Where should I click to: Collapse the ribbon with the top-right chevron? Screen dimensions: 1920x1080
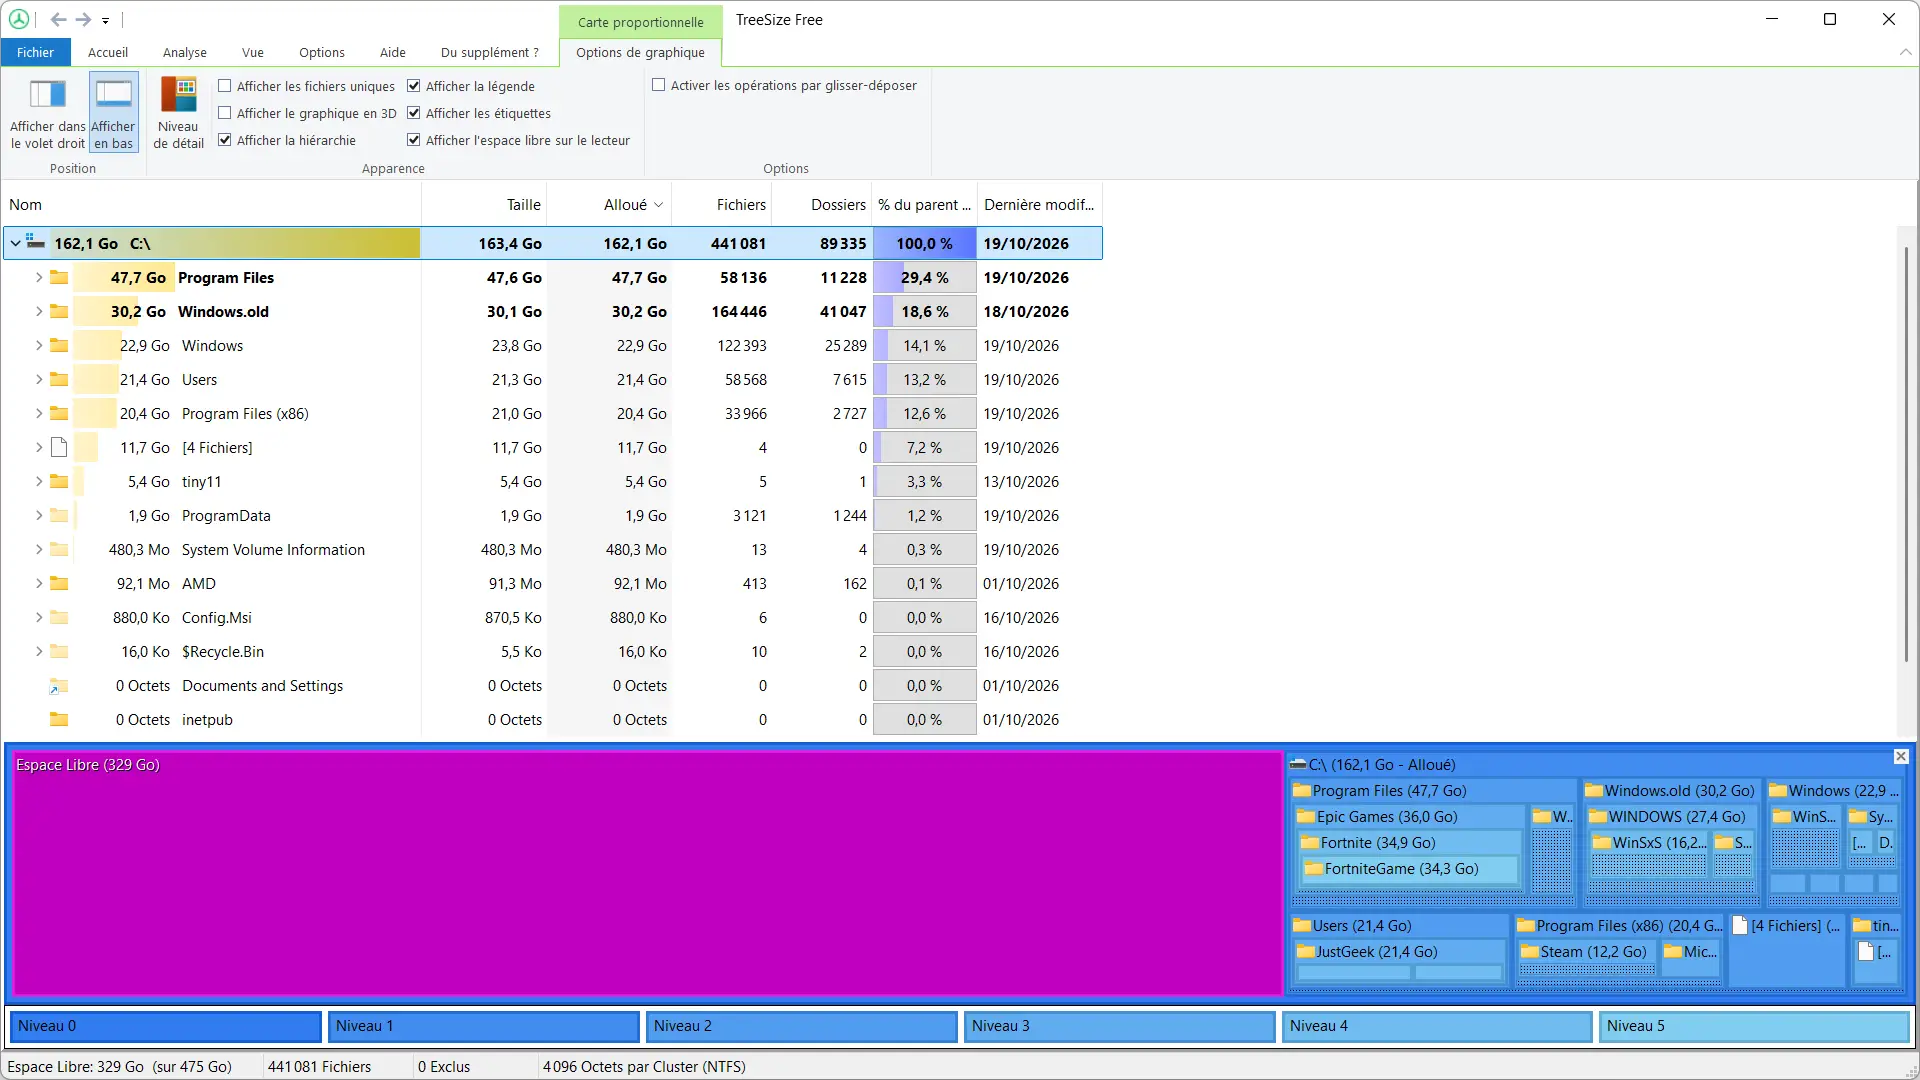point(1904,52)
